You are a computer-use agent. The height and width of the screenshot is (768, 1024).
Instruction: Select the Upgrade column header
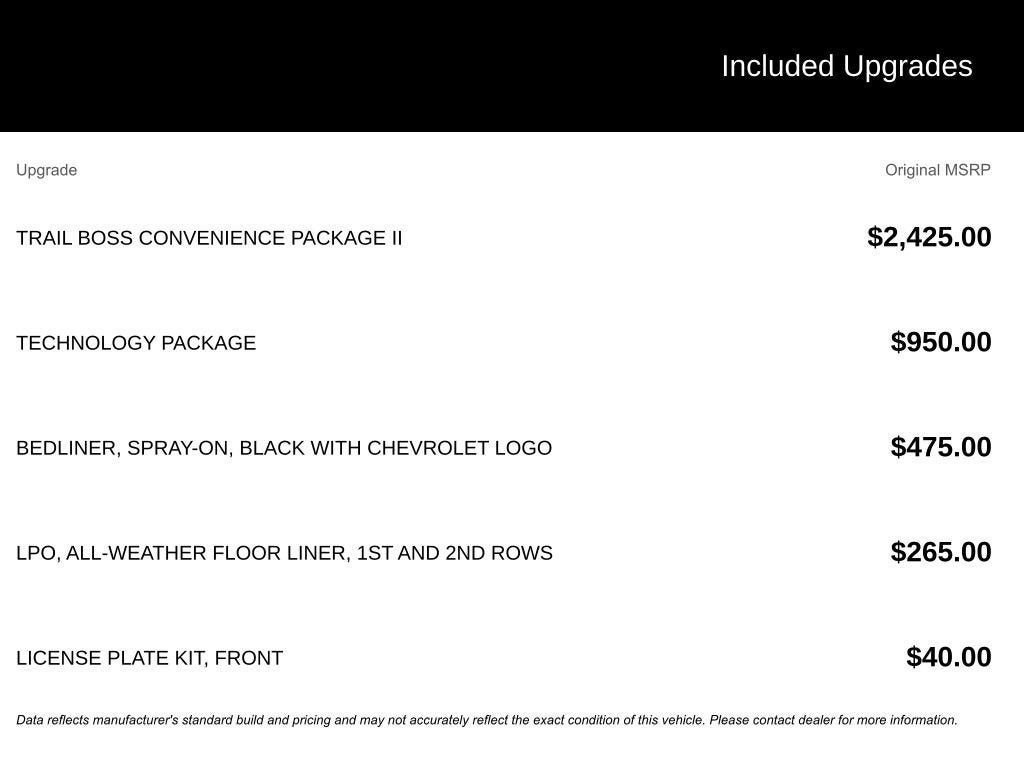click(46, 170)
